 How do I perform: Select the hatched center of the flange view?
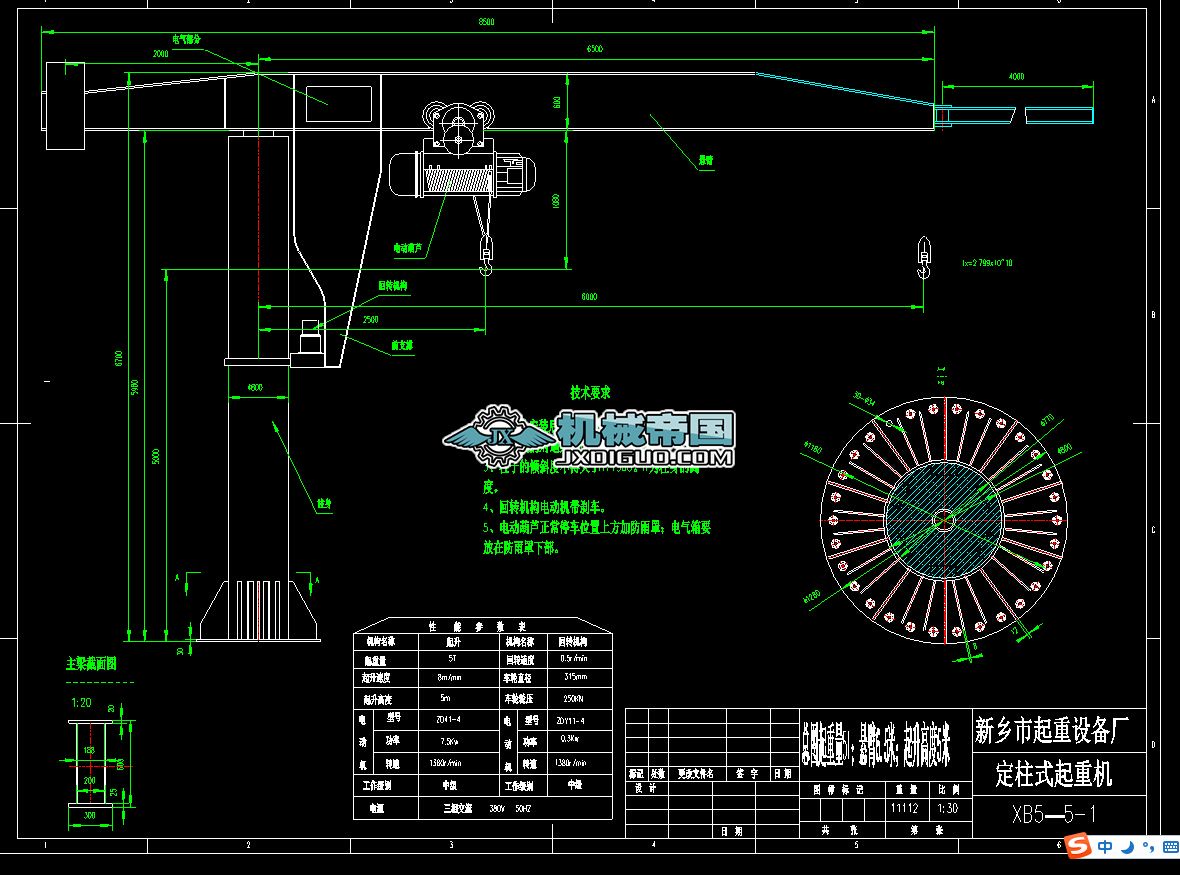pyautogui.click(x=944, y=520)
